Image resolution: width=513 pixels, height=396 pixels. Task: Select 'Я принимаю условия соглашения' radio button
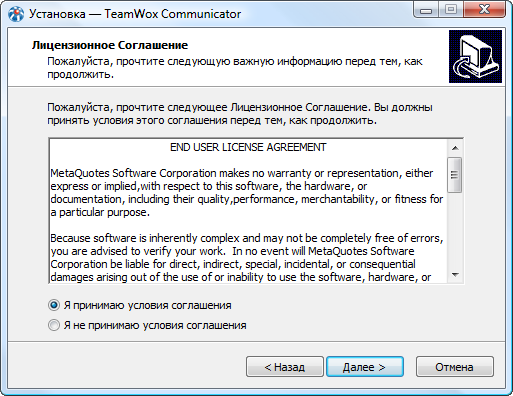click(x=54, y=305)
